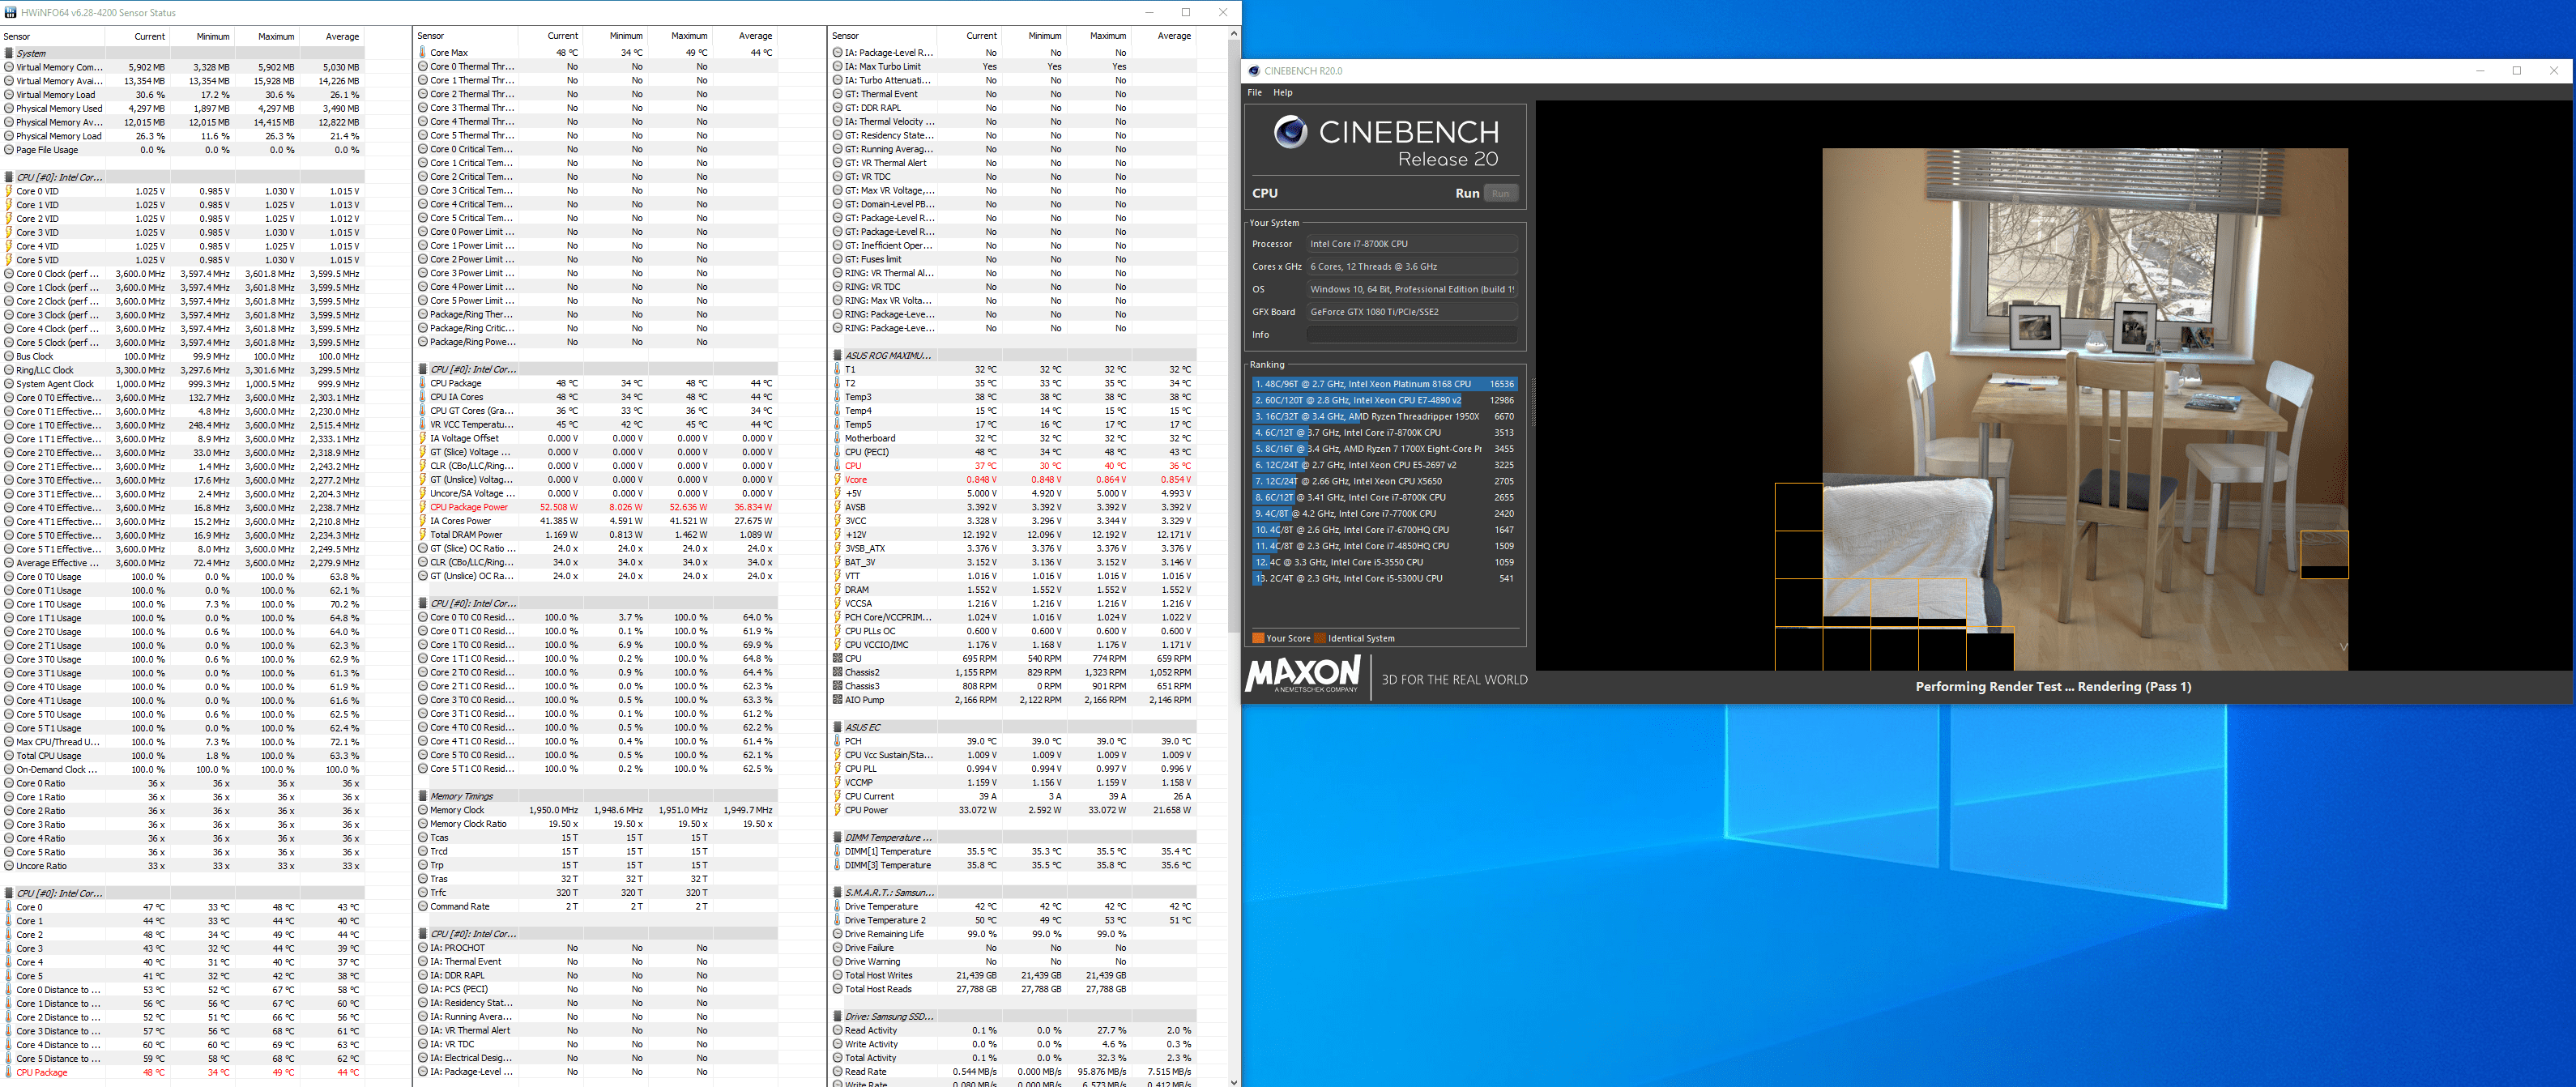Click the ranking score value 16536
The height and width of the screenshot is (1087, 2576).
pos(1501,384)
